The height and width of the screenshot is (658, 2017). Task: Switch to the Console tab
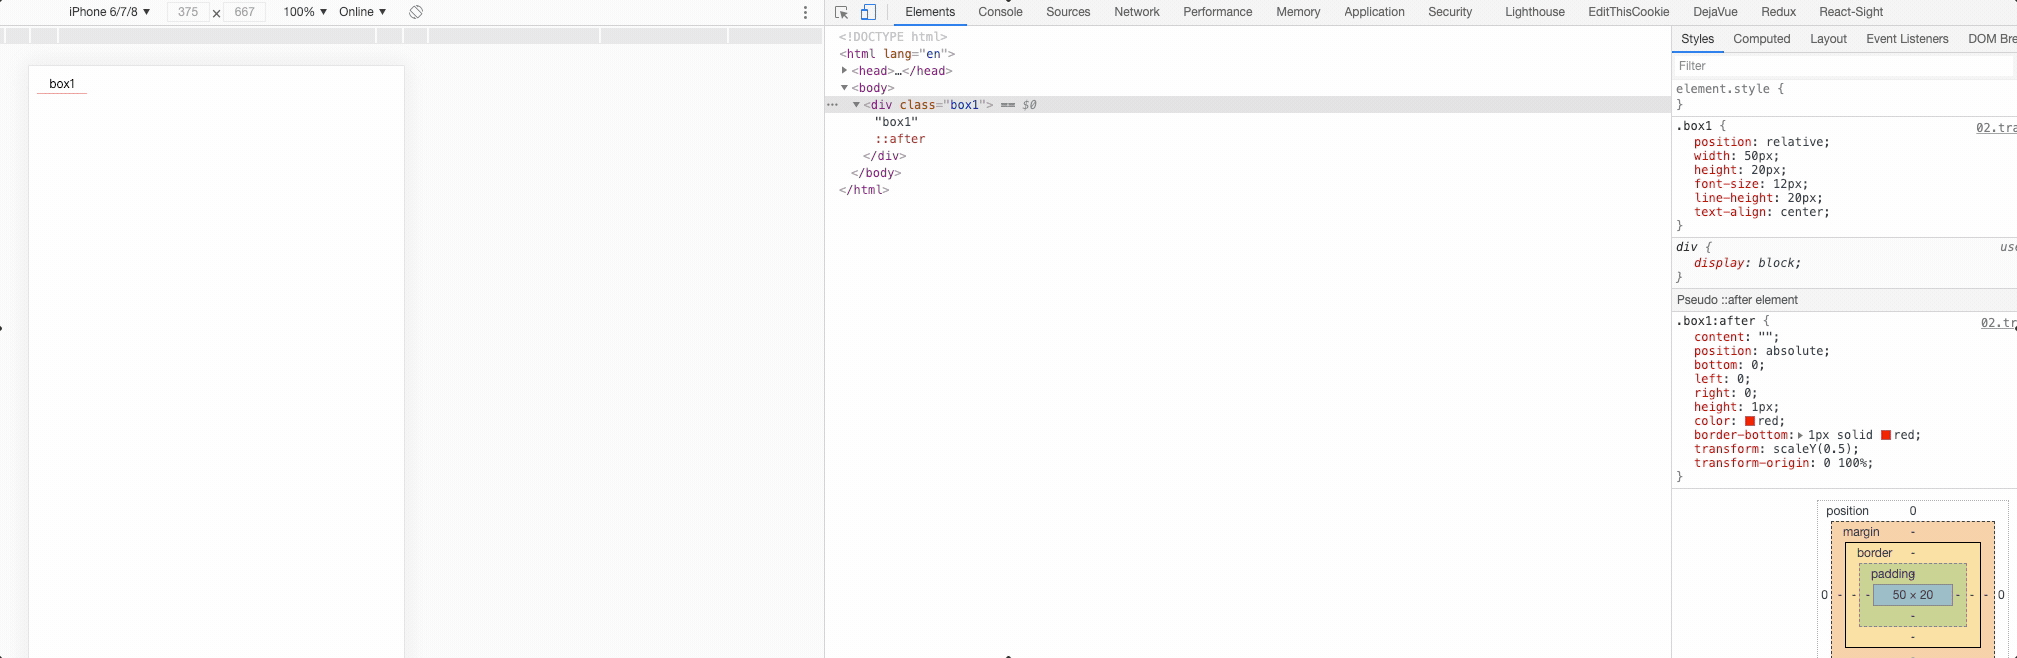(x=1000, y=12)
